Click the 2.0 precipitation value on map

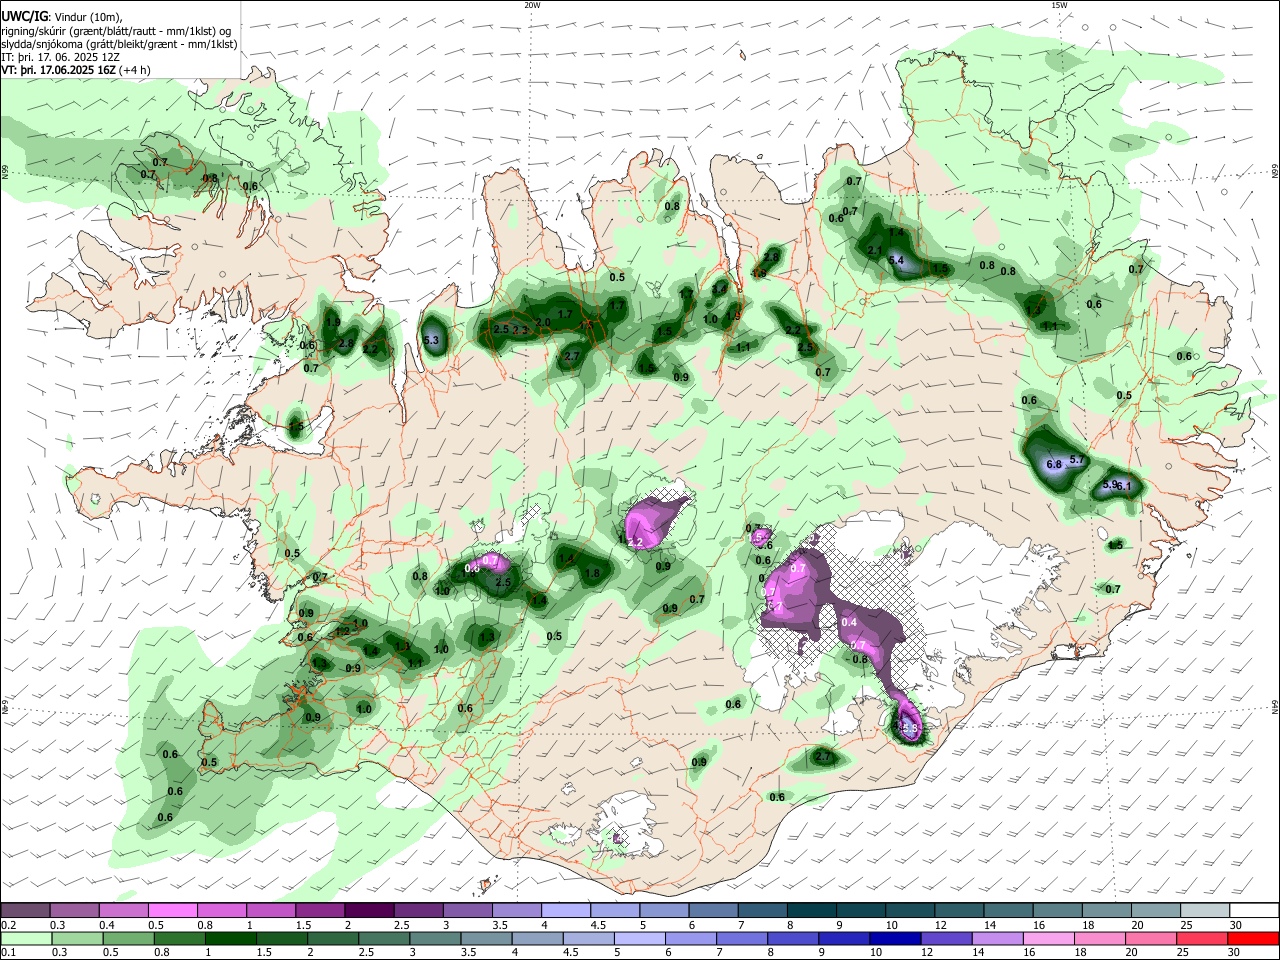click(543, 322)
